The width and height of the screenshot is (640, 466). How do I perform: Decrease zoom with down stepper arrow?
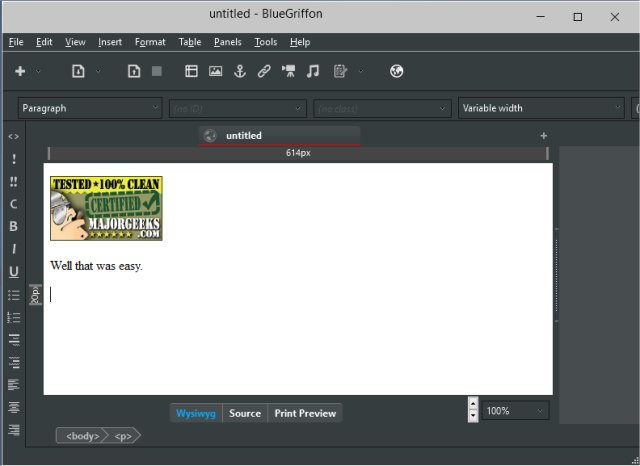tap(473, 416)
